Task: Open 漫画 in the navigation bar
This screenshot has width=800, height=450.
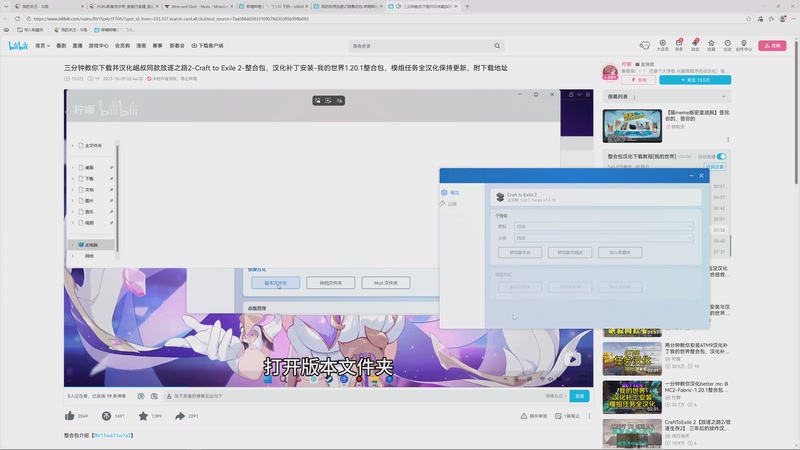Action: pyautogui.click(x=141, y=46)
